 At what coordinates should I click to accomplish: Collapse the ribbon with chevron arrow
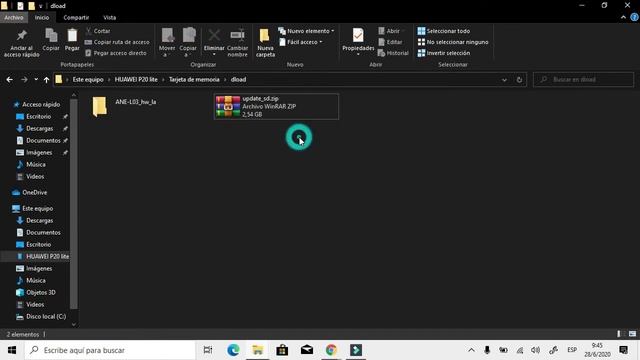(623, 18)
